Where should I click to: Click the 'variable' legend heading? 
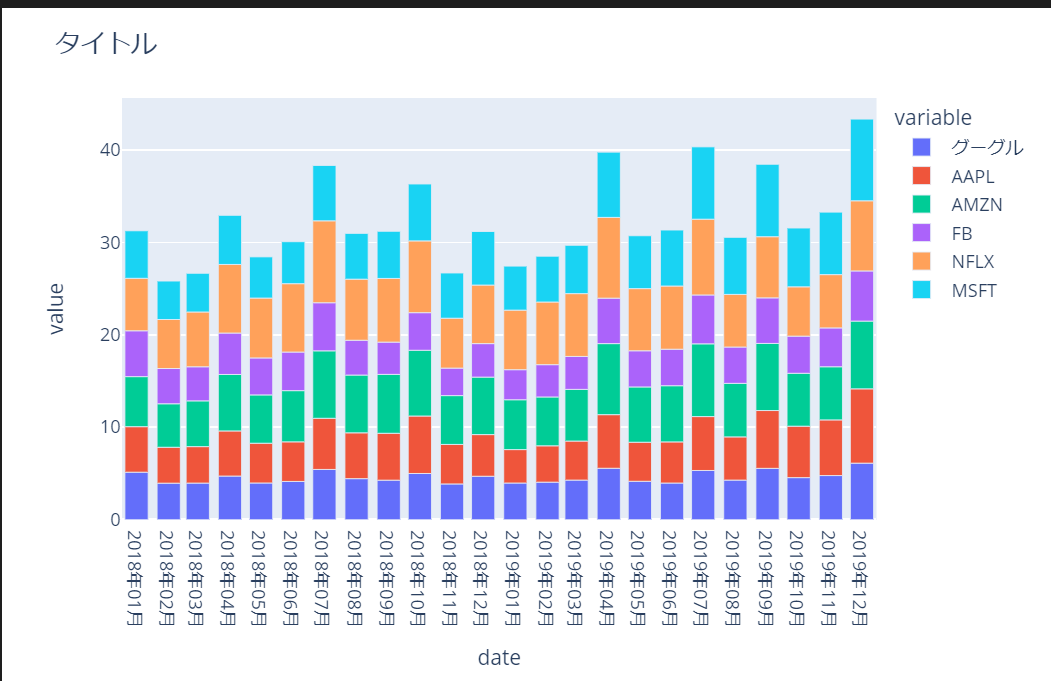(x=935, y=117)
